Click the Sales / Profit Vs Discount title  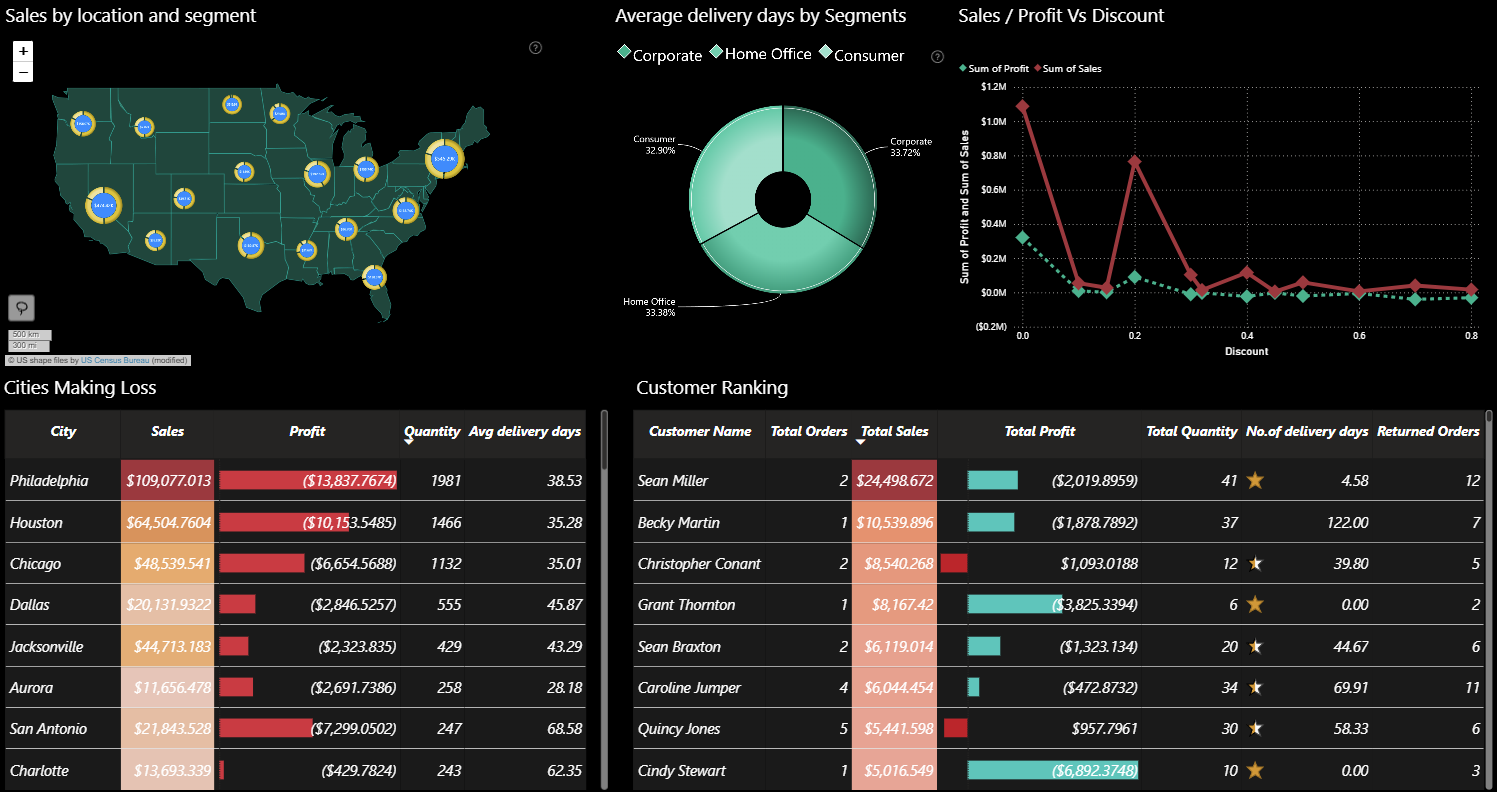coord(1061,16)
